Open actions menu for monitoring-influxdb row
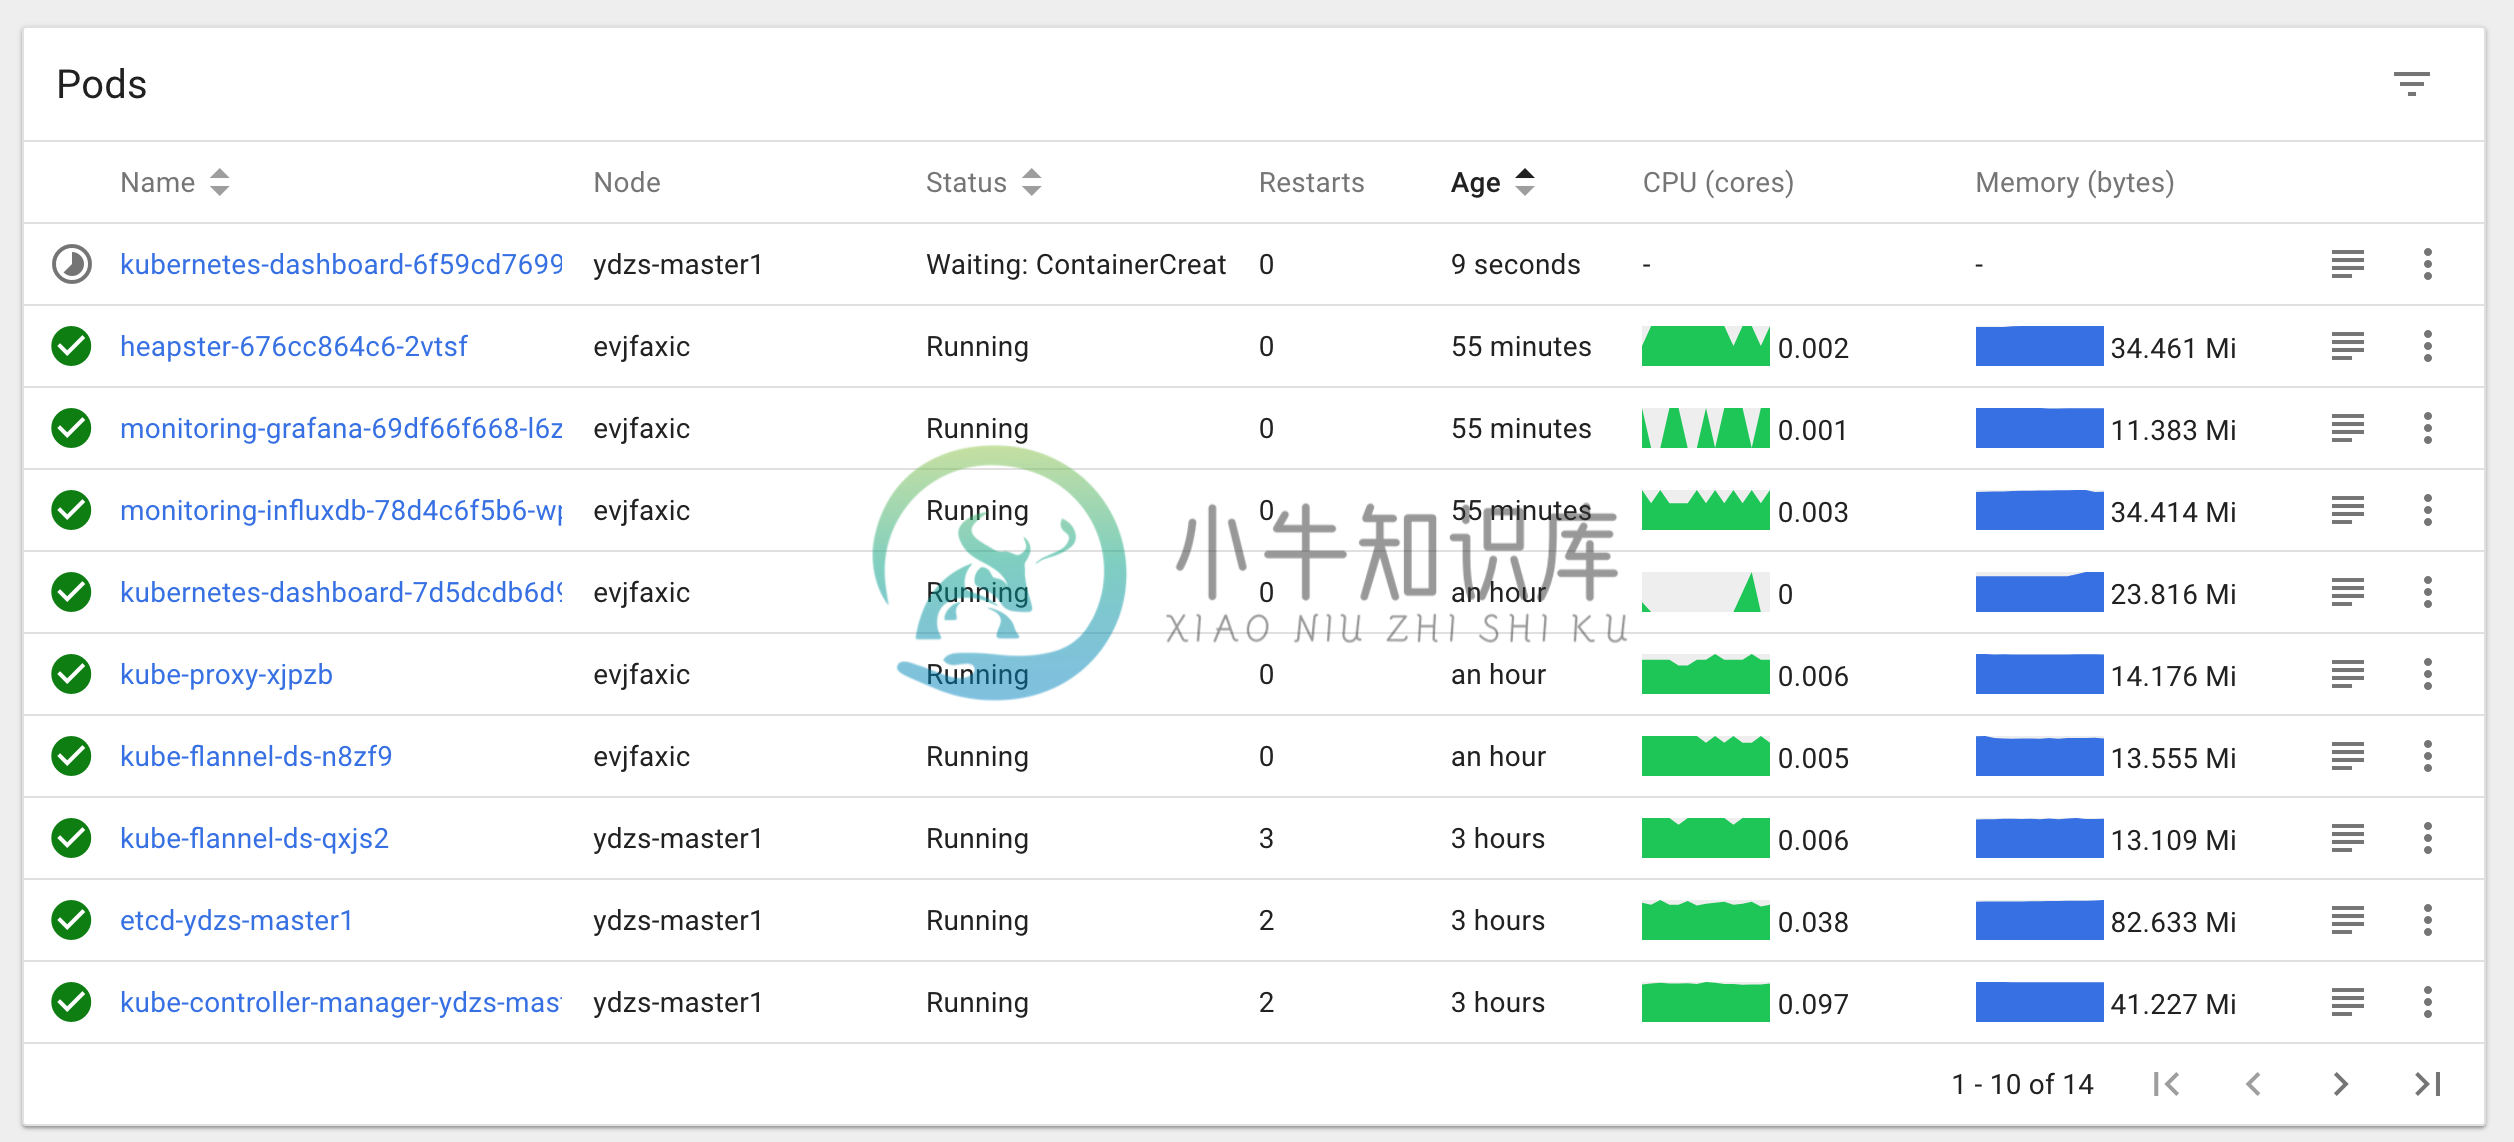Image resolution: width=2514 pixels, height=1142 pixels. (x=2427, y=510)
